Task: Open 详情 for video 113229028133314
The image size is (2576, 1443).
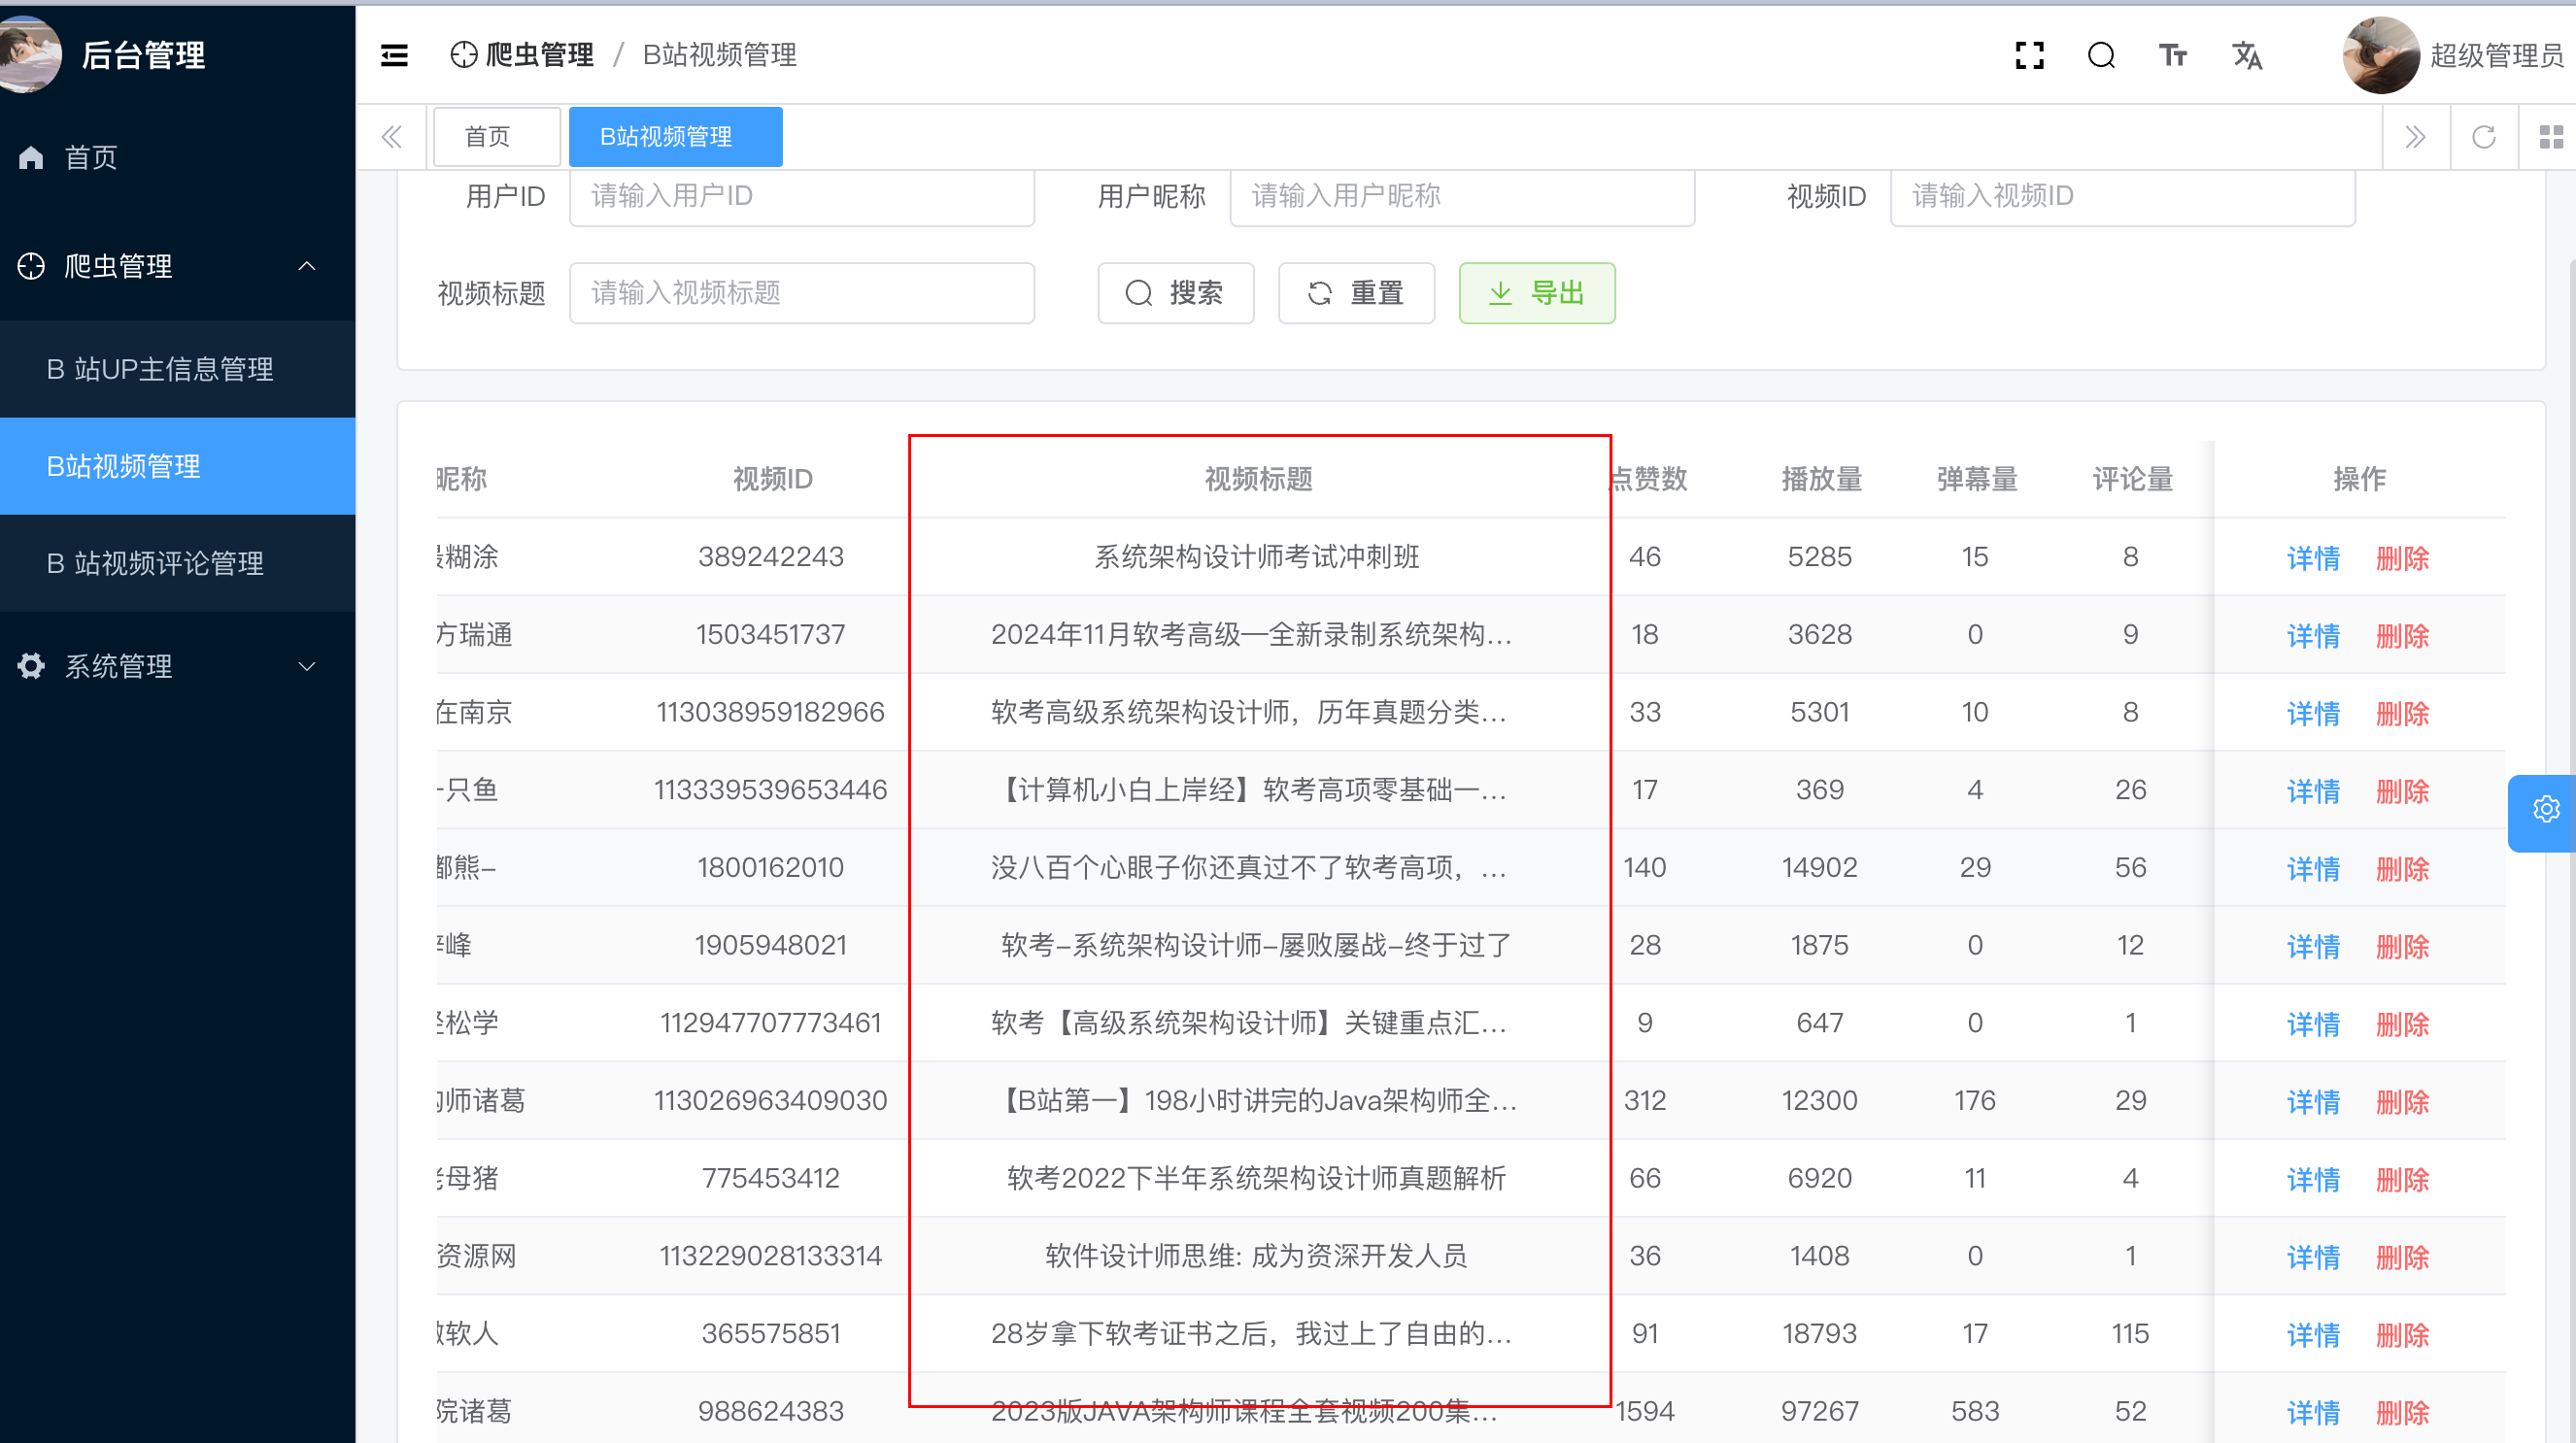Action: point(2313,1257)
